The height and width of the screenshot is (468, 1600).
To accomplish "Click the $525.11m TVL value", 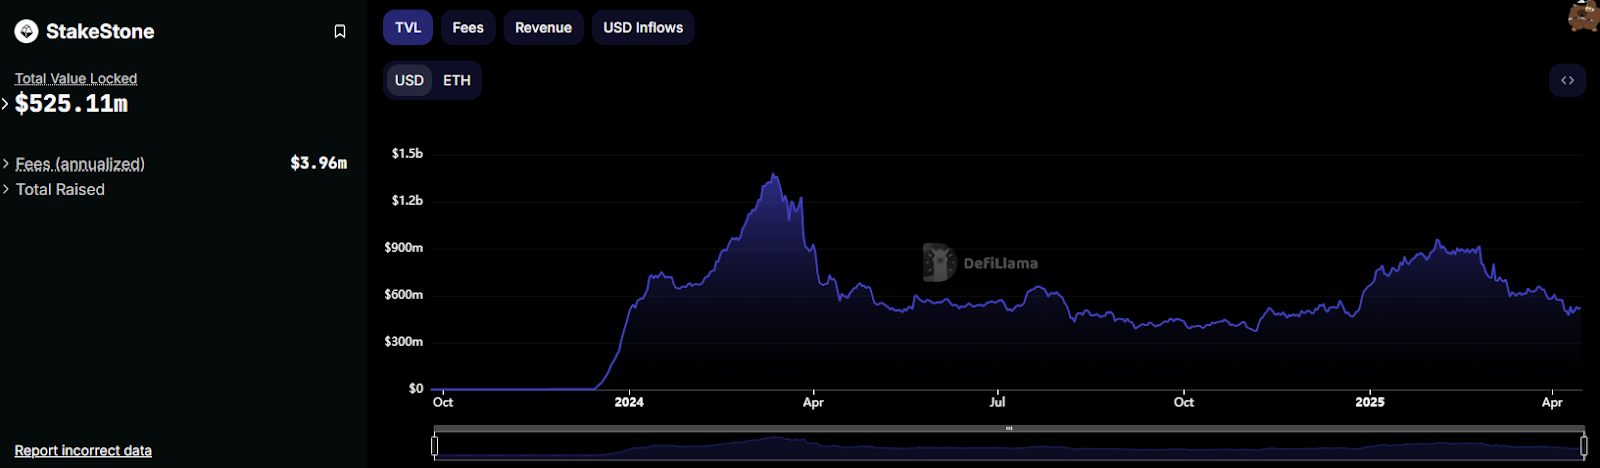I will click(x=71, y=104).
